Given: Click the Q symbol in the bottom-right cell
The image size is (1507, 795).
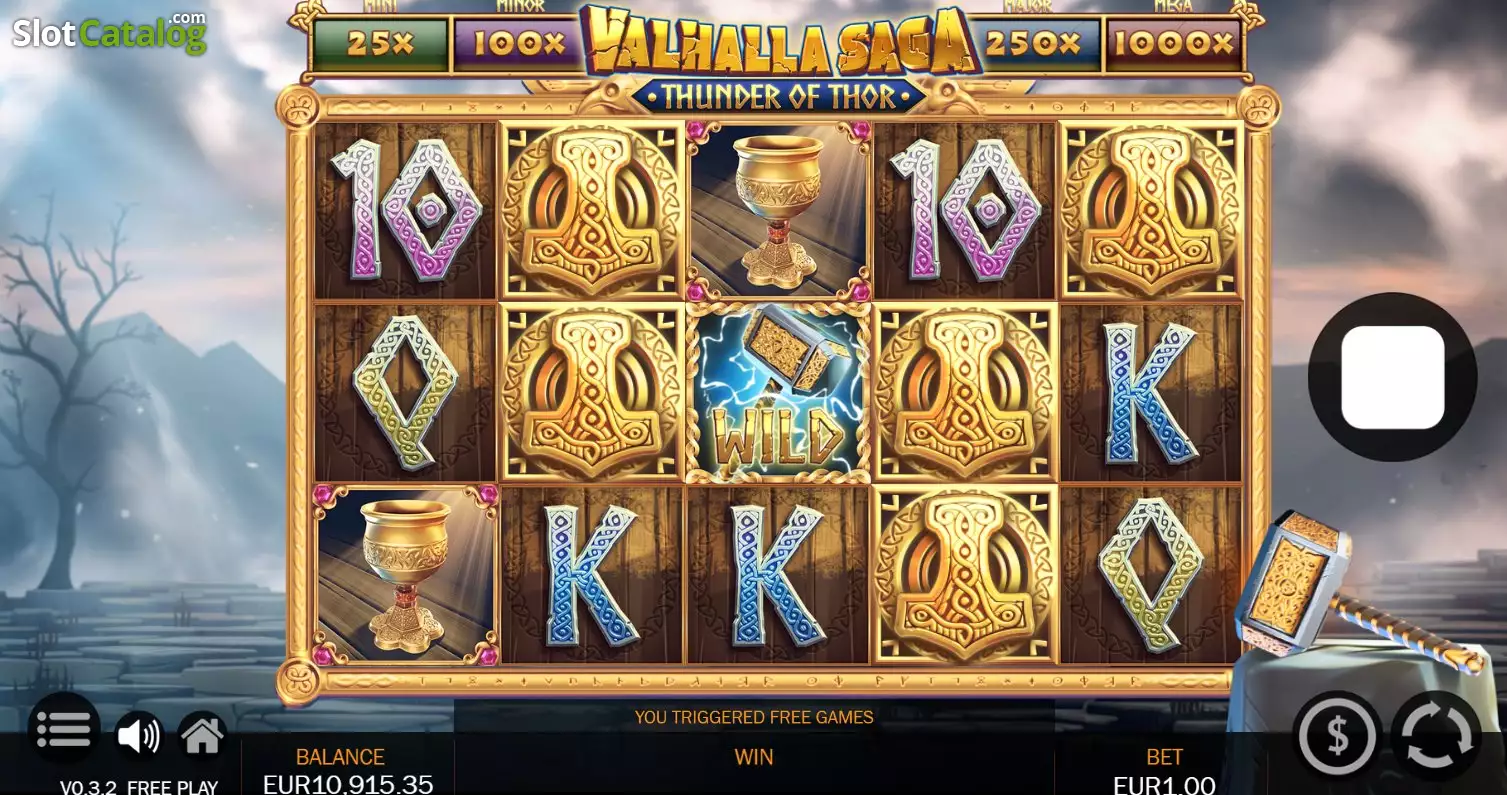Looking at the screenshot, I should (1151, 575).
